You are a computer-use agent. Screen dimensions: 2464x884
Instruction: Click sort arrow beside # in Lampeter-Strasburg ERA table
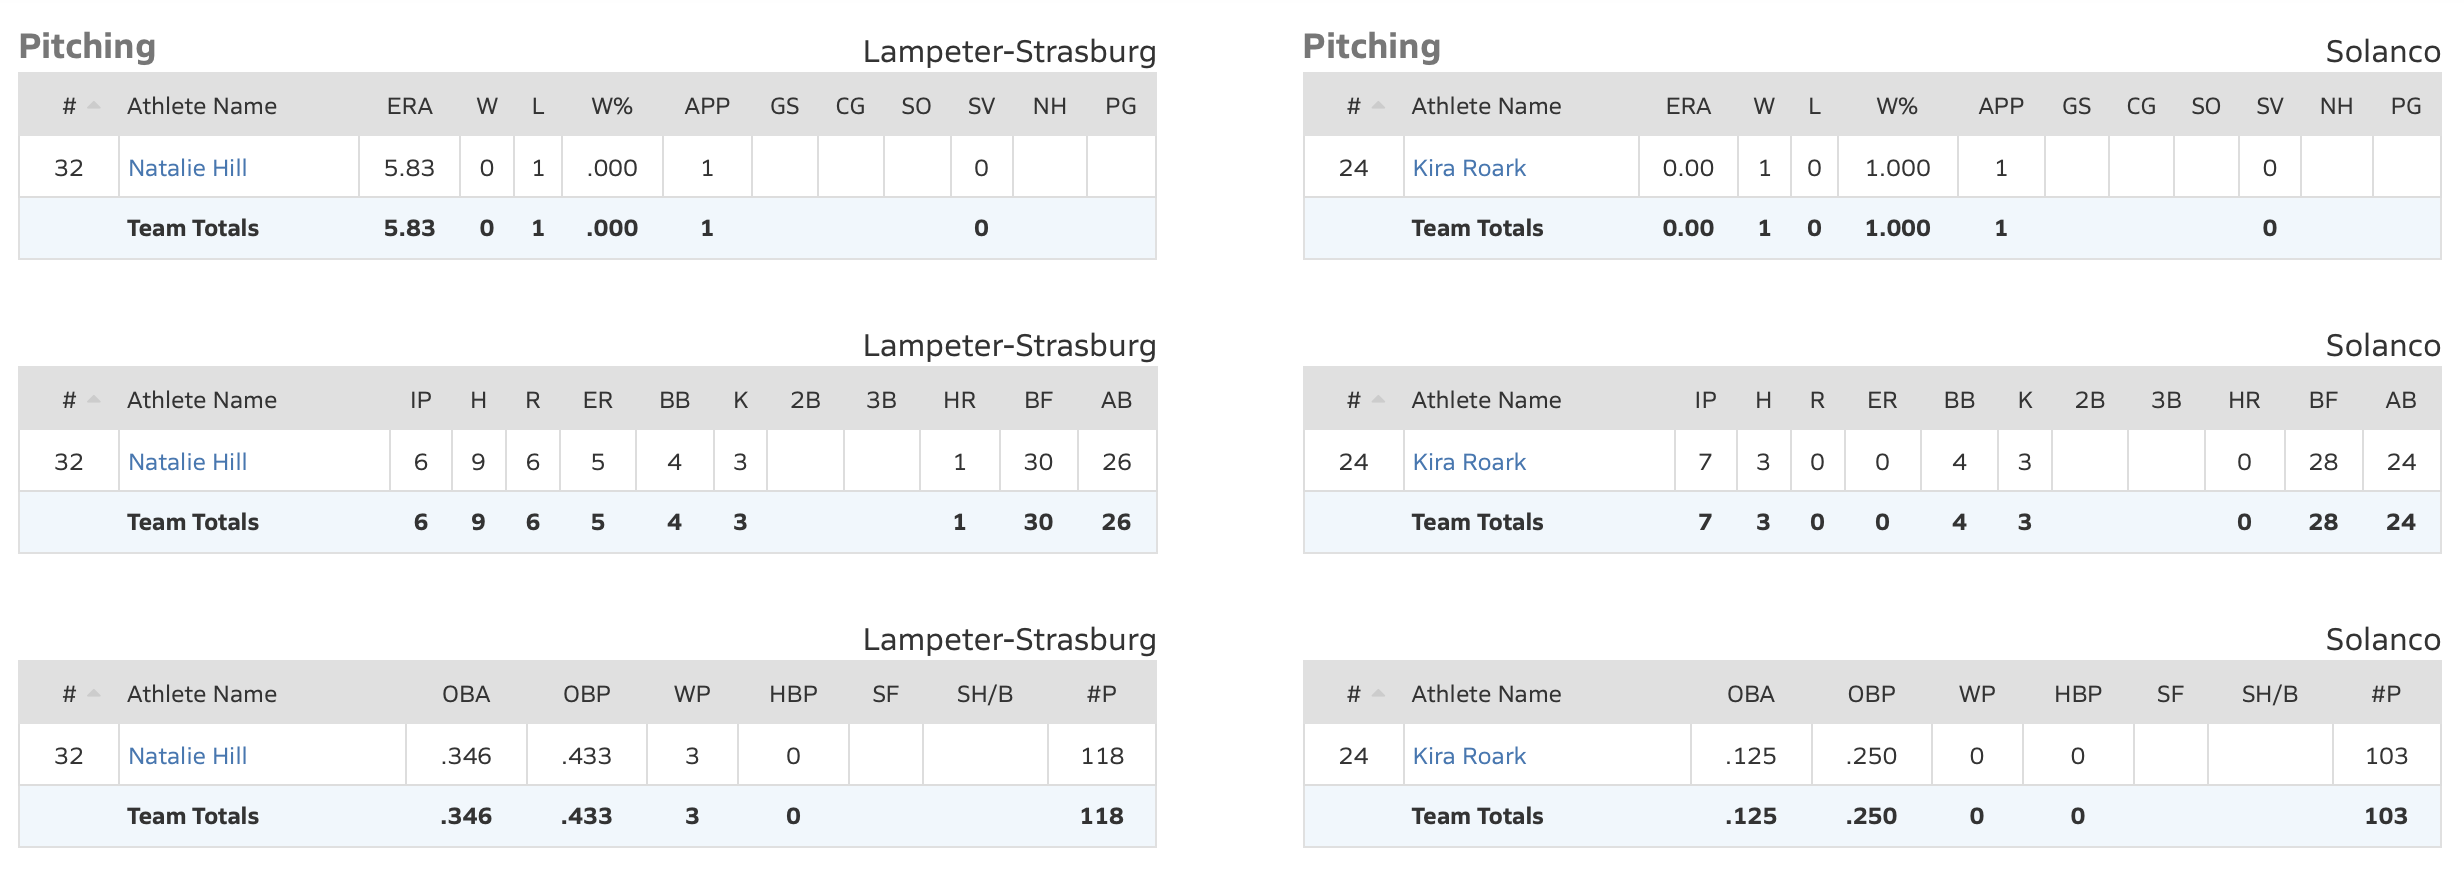(94, 106)
